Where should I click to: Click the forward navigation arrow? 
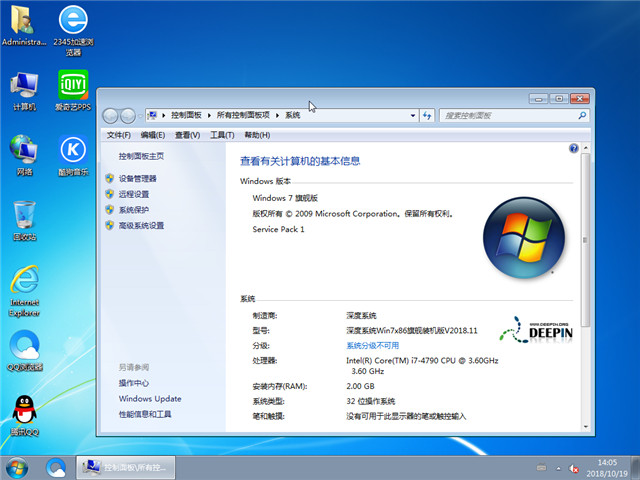click(128, 116)
